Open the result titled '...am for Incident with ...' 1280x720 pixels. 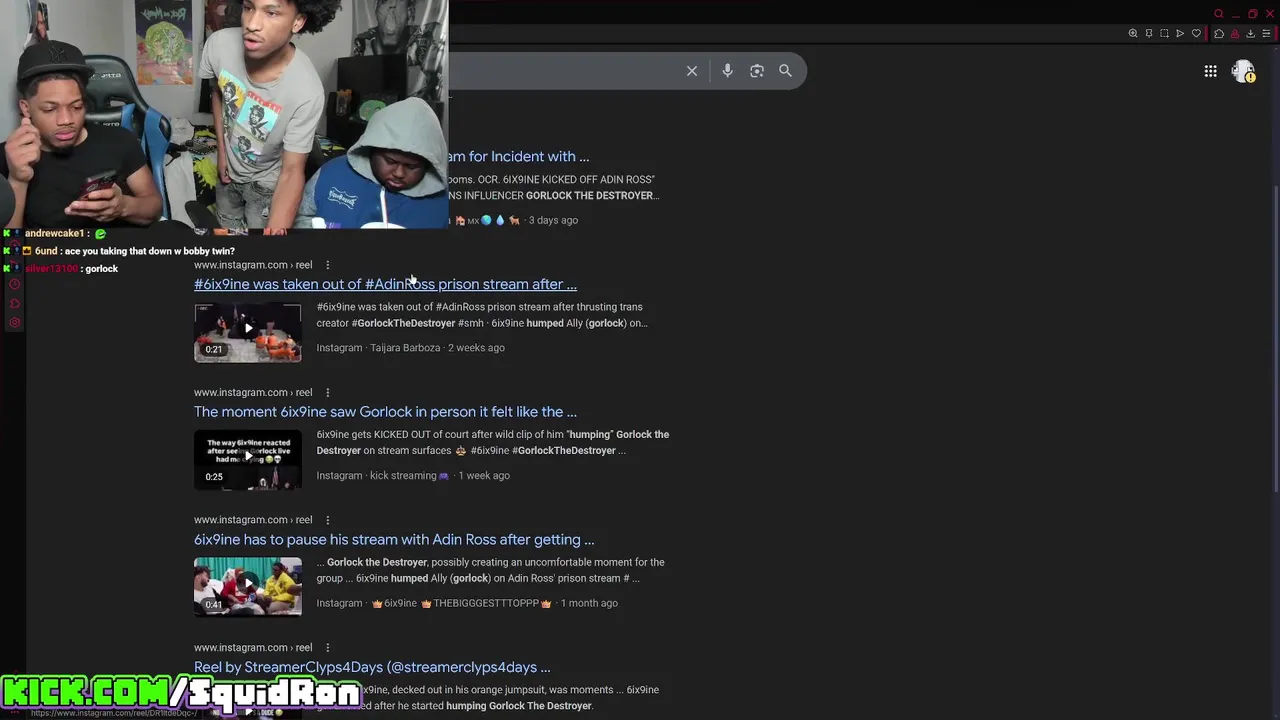point(519,157)
